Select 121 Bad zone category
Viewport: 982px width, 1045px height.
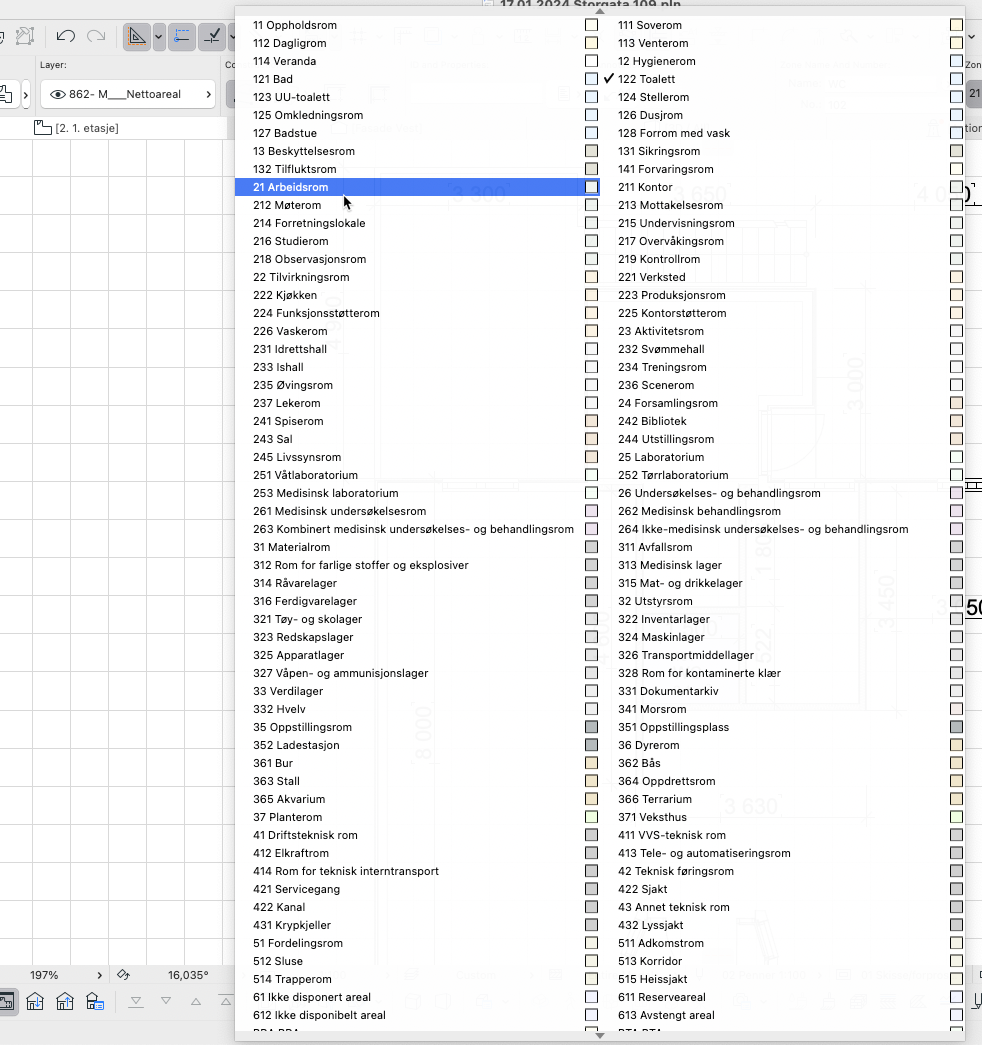[273, 79]
